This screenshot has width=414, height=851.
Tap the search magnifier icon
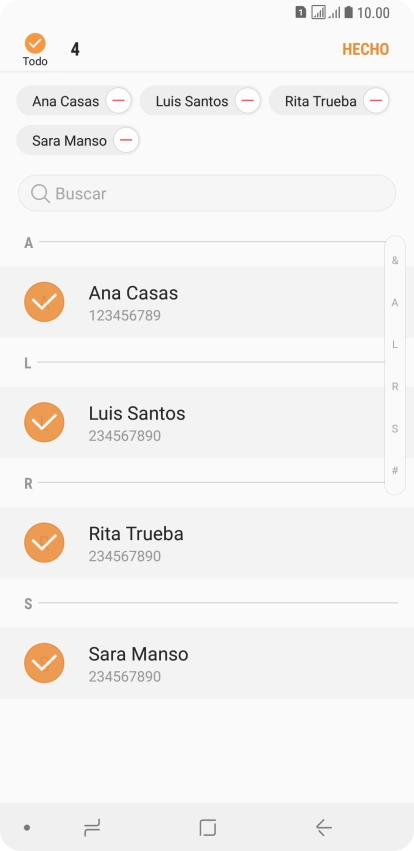[x=40, y=193]
